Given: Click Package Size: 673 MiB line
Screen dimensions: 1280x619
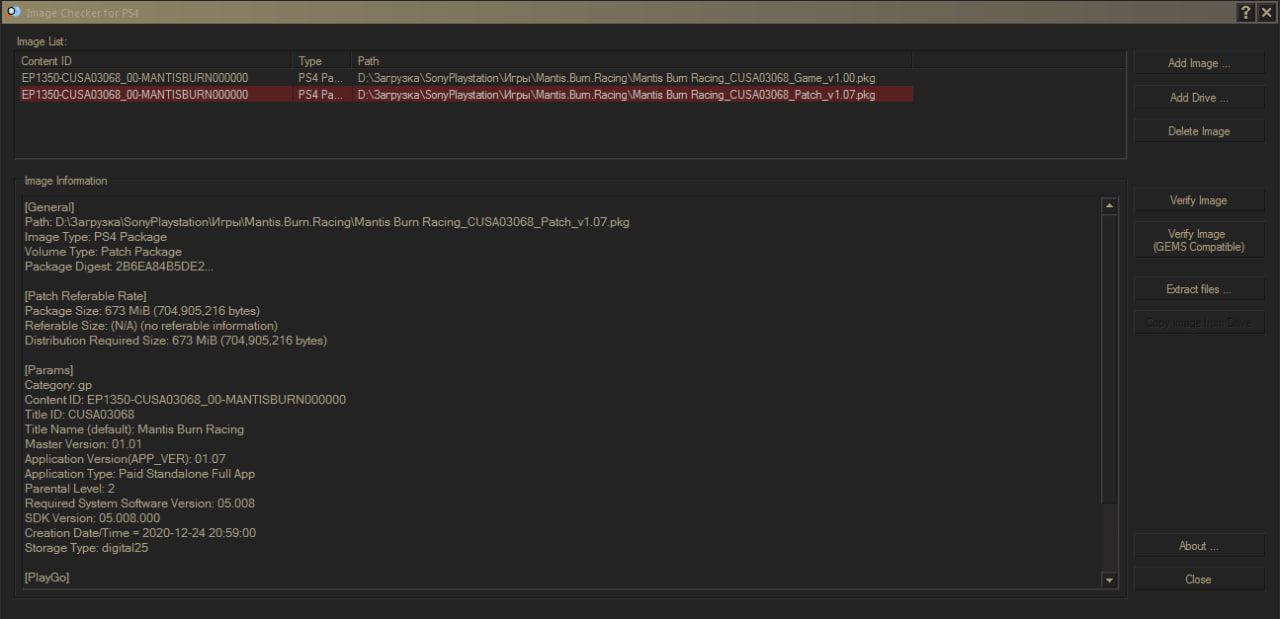Looking at the screenshot, I should click(x=142, y=311).
